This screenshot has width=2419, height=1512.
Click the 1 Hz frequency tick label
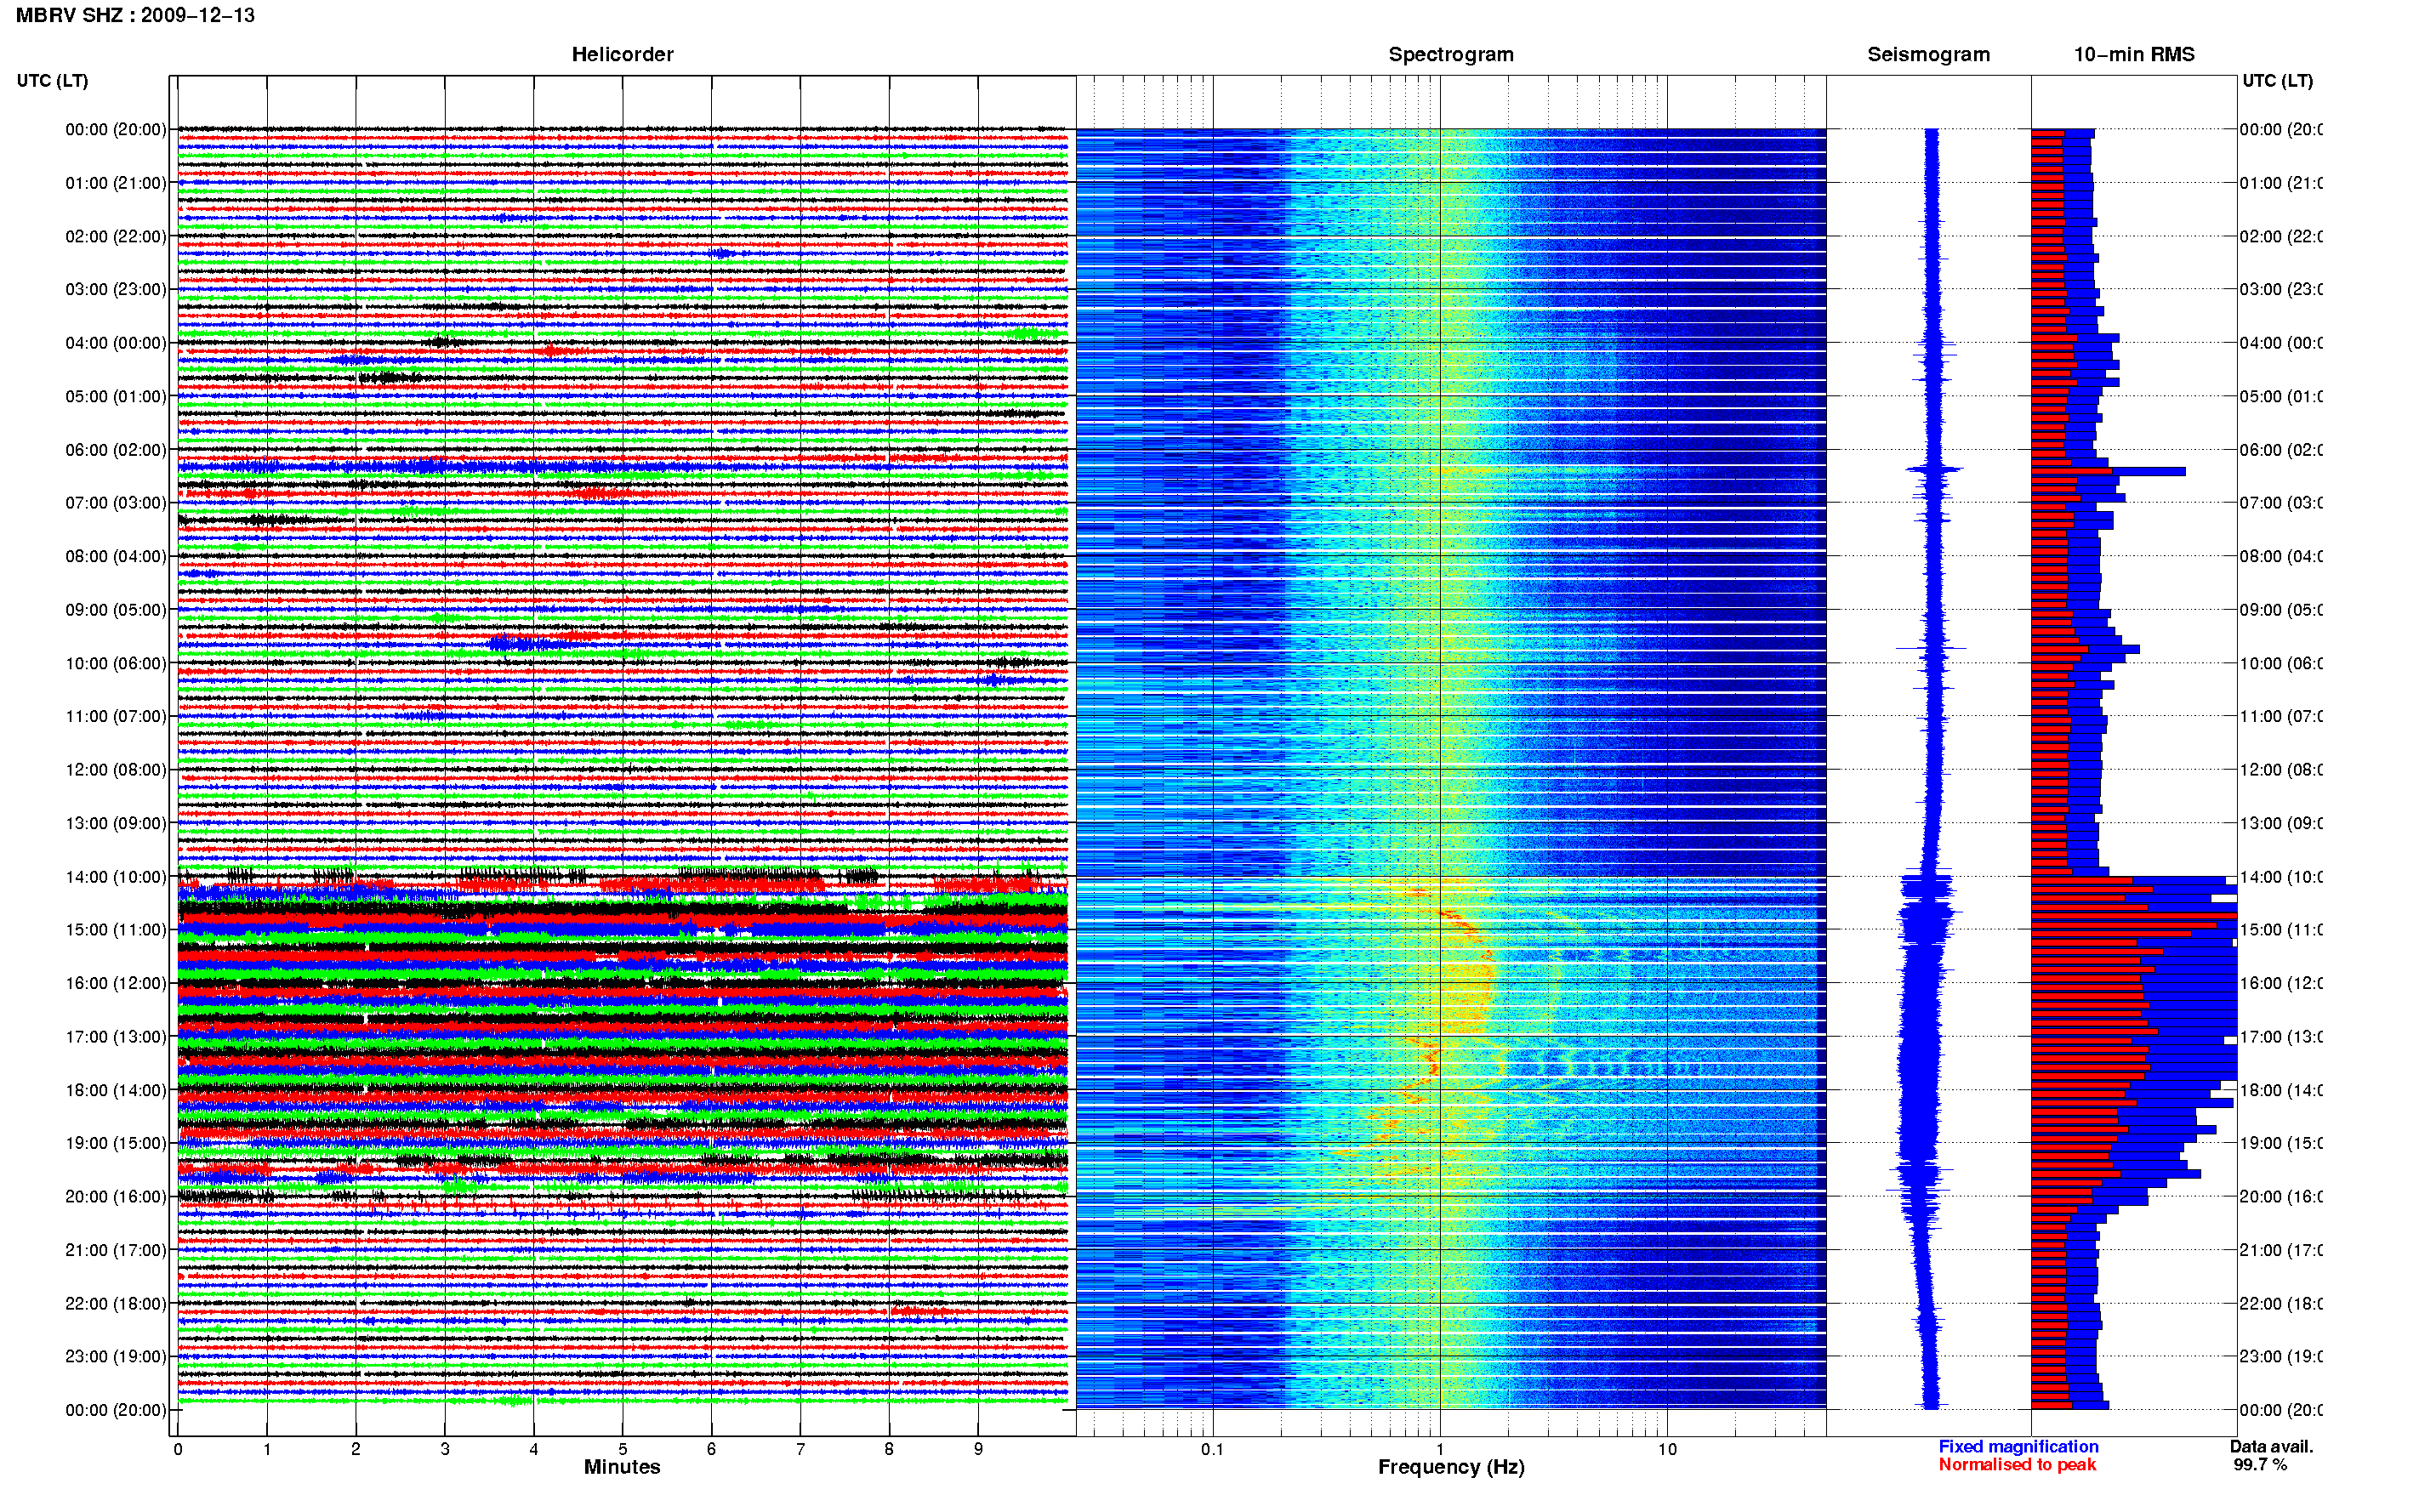pyautogui.click(x=1440, y=1449)
